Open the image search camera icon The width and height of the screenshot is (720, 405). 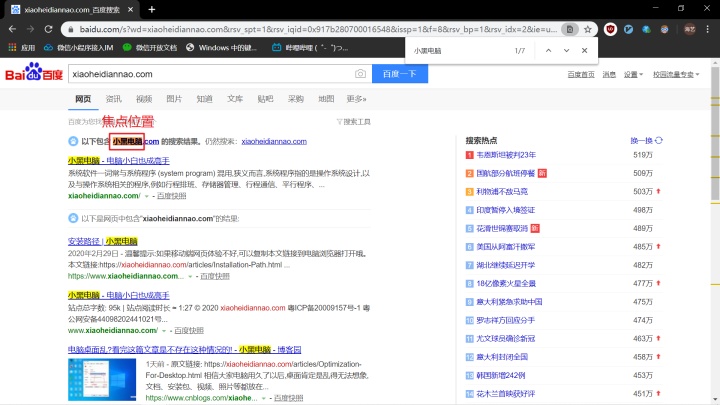pyautogui.click(x=360, y=74)
